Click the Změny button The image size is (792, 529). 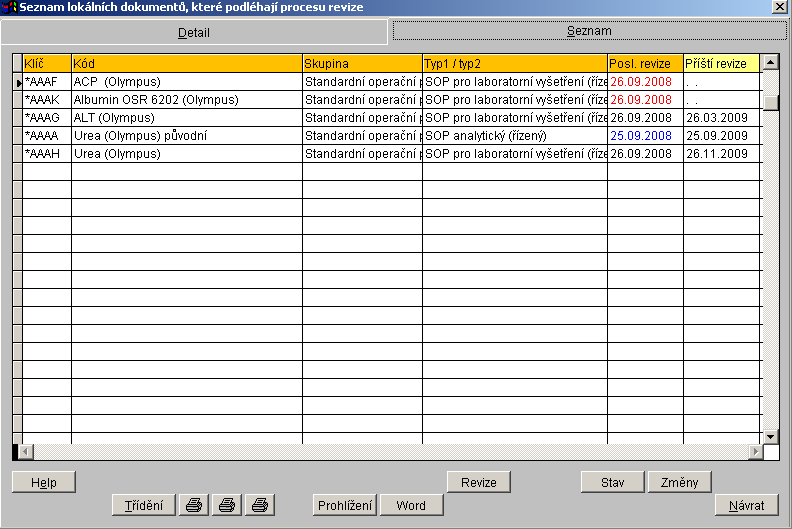point(679,482)
